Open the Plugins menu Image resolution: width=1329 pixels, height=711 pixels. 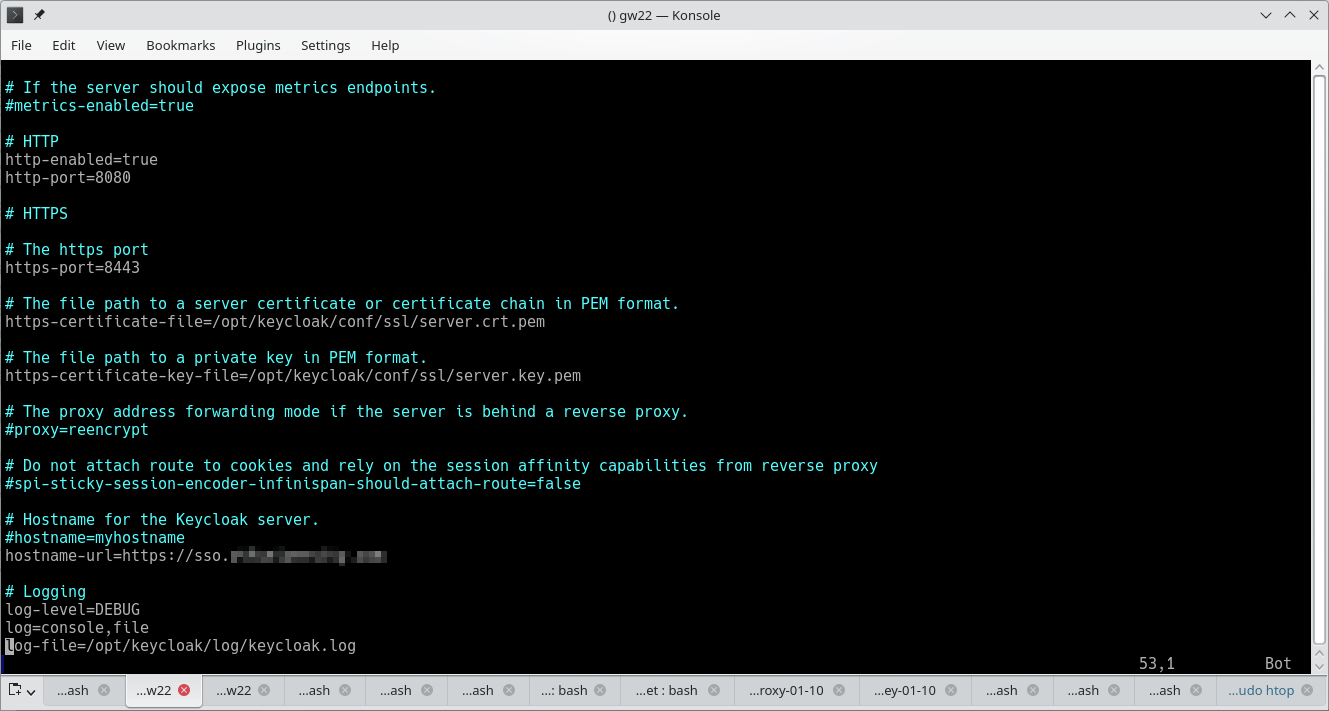point(257,45)
